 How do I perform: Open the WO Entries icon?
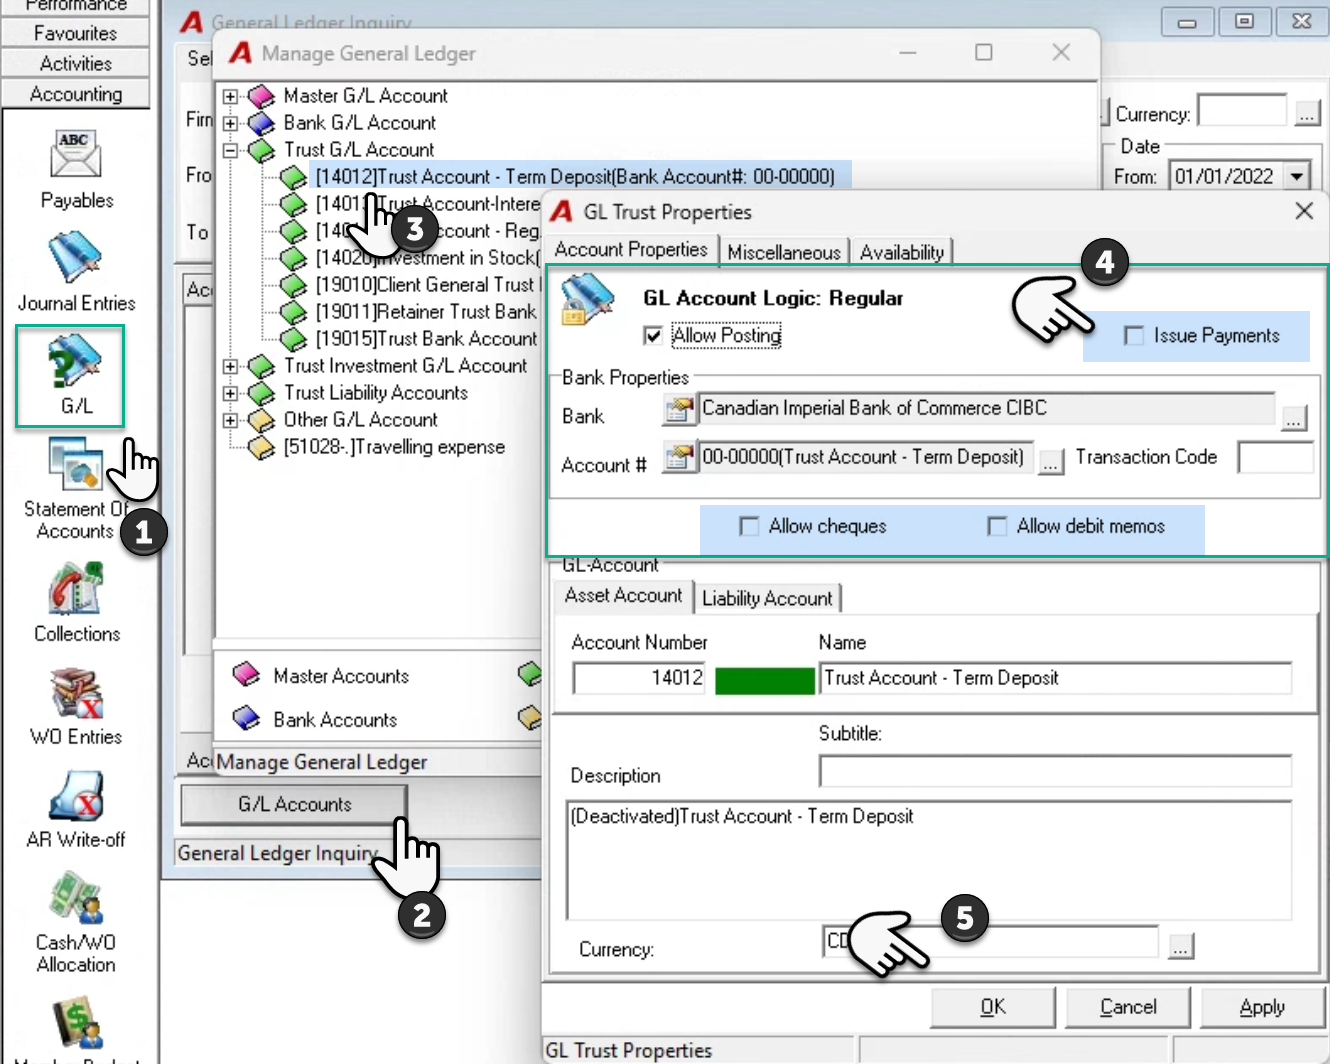tap(76, 692)
